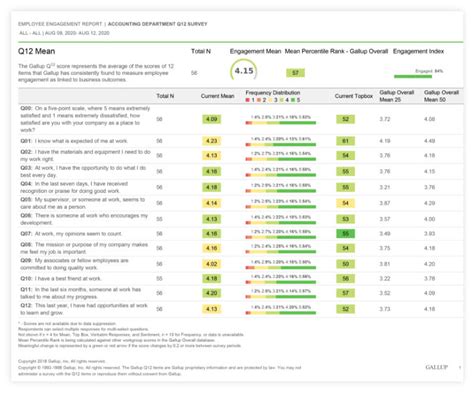Click the Q04 Gallup Overall Mean 25 value 3.21
474x393 pixels.
(x=385, y=187)
